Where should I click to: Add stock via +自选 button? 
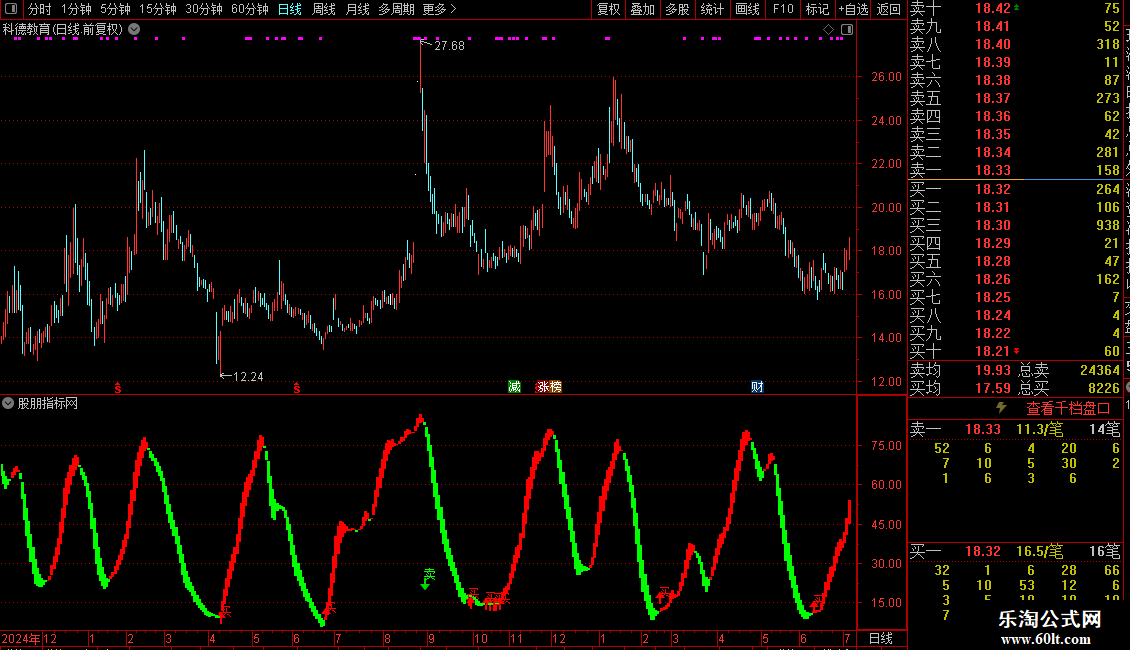(853, 9)
